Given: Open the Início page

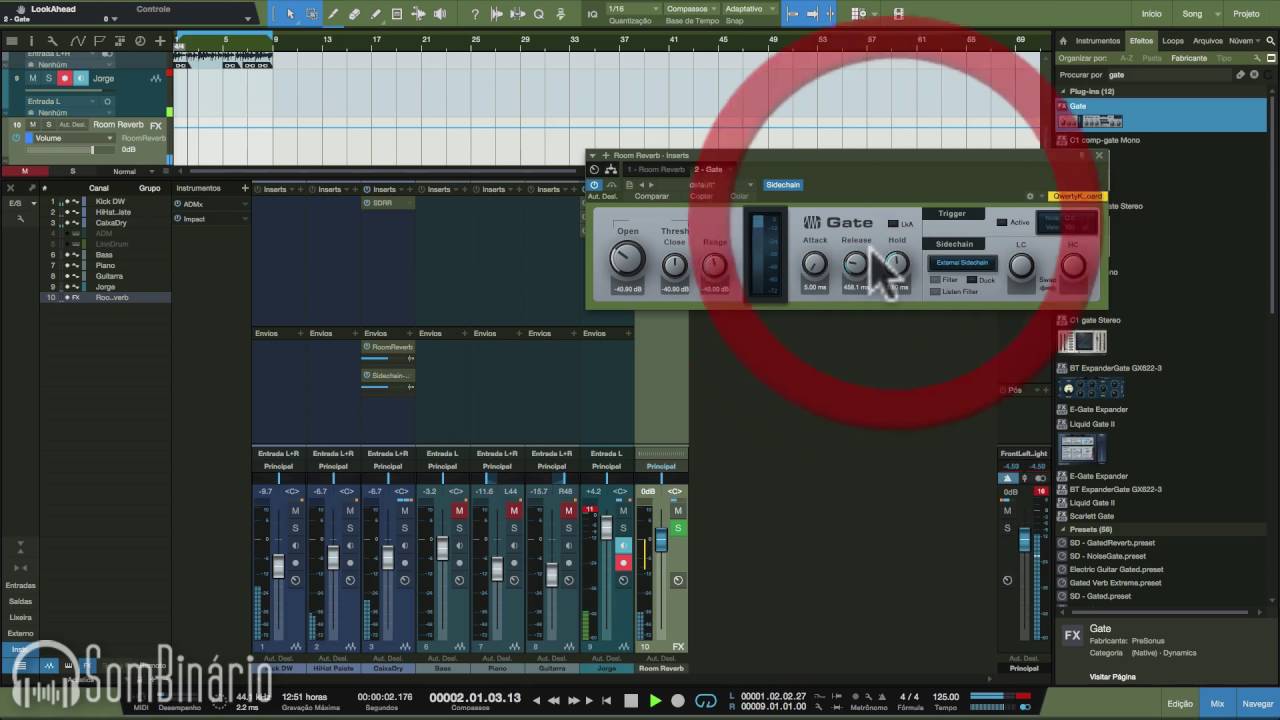Looking at the screenshot, I should [1151, 14].
